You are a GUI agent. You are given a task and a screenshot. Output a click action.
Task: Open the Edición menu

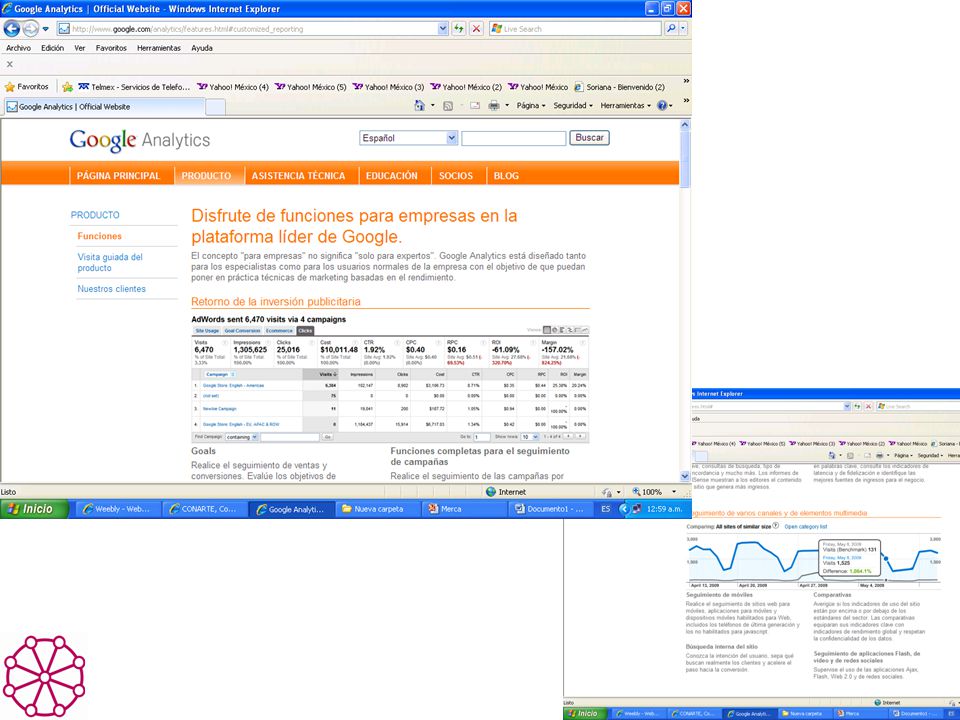coord(53,48)
